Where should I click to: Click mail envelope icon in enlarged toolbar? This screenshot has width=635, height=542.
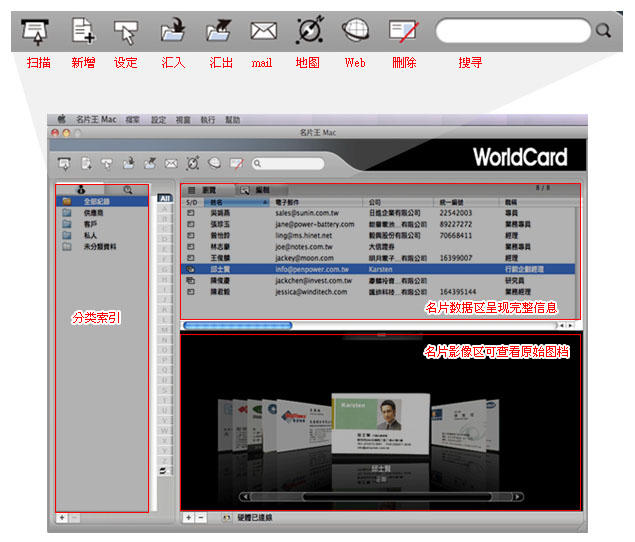[x=264, y=31]
